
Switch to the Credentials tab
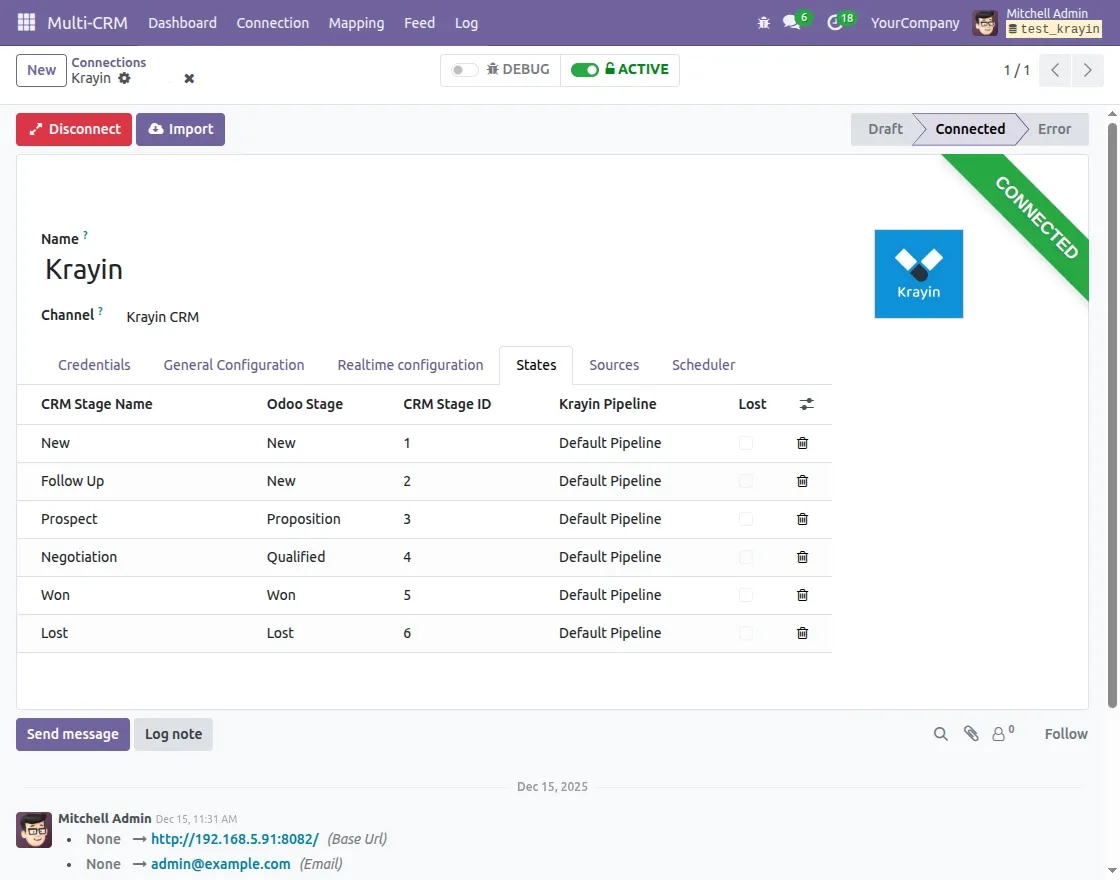94,365
